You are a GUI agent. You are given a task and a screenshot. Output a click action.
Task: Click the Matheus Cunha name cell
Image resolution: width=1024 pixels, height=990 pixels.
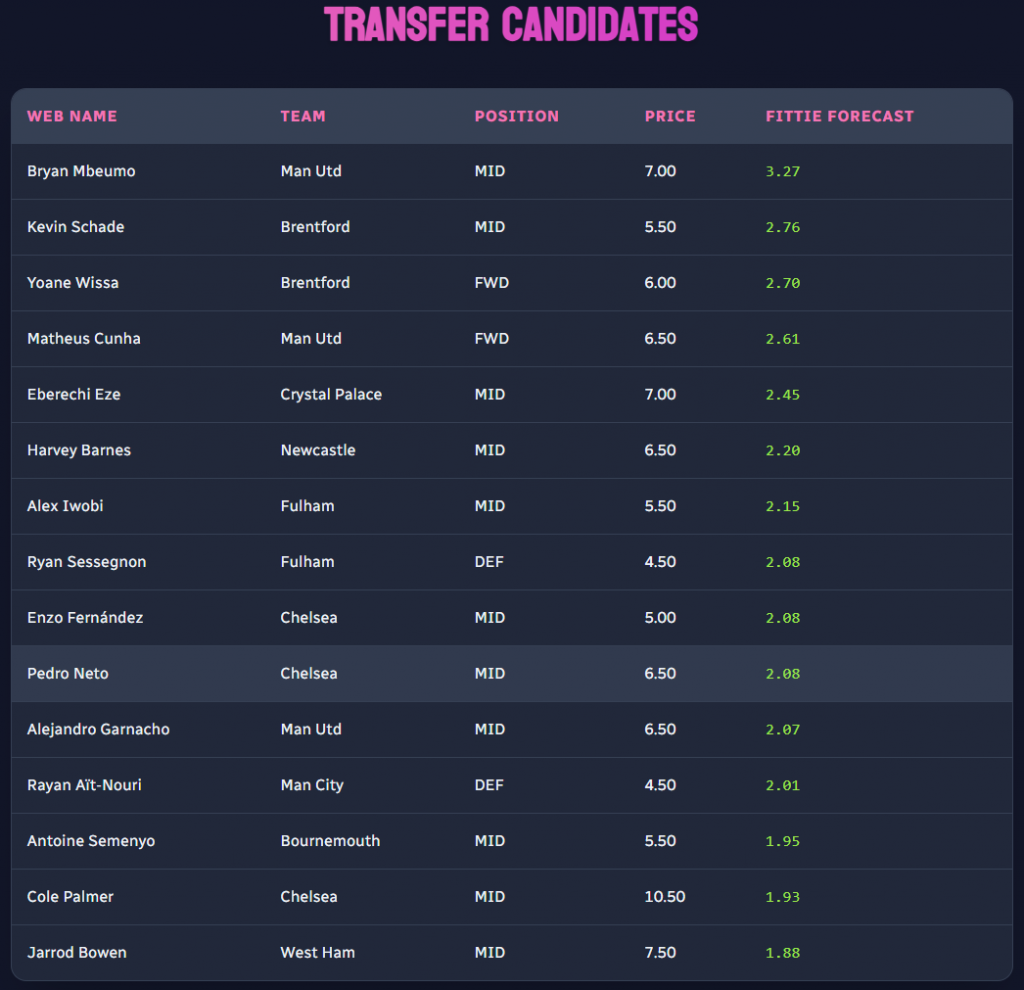click(x=84, y=339)
